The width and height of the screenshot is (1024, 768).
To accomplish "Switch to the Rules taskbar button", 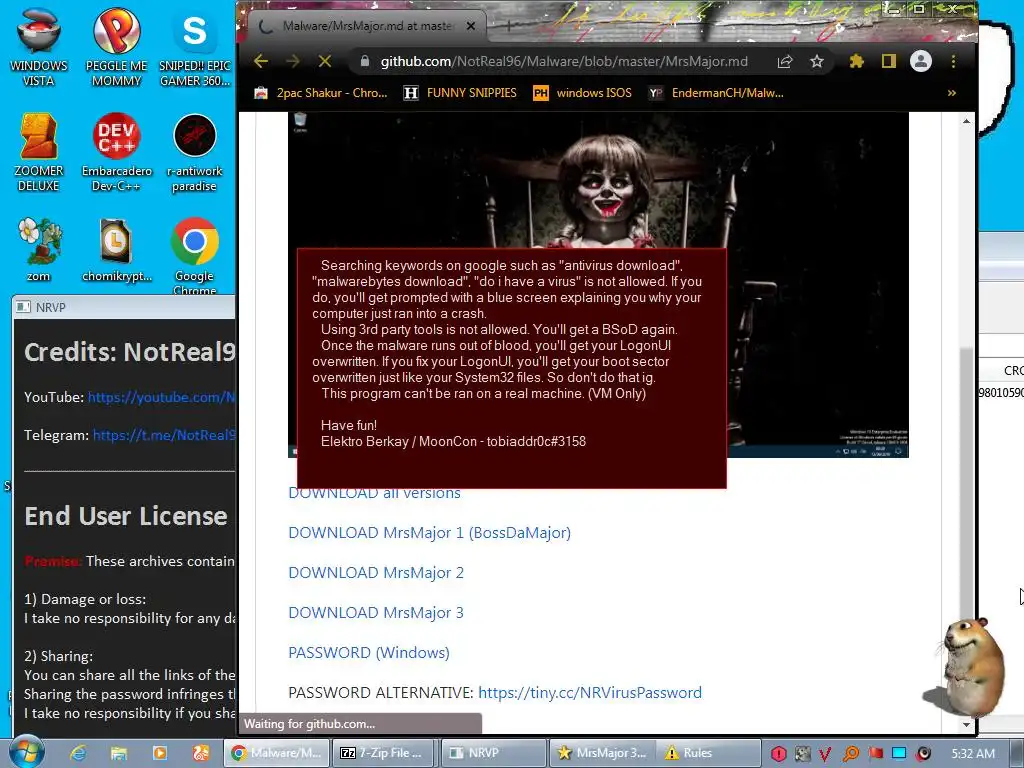I will pos(709,753).
